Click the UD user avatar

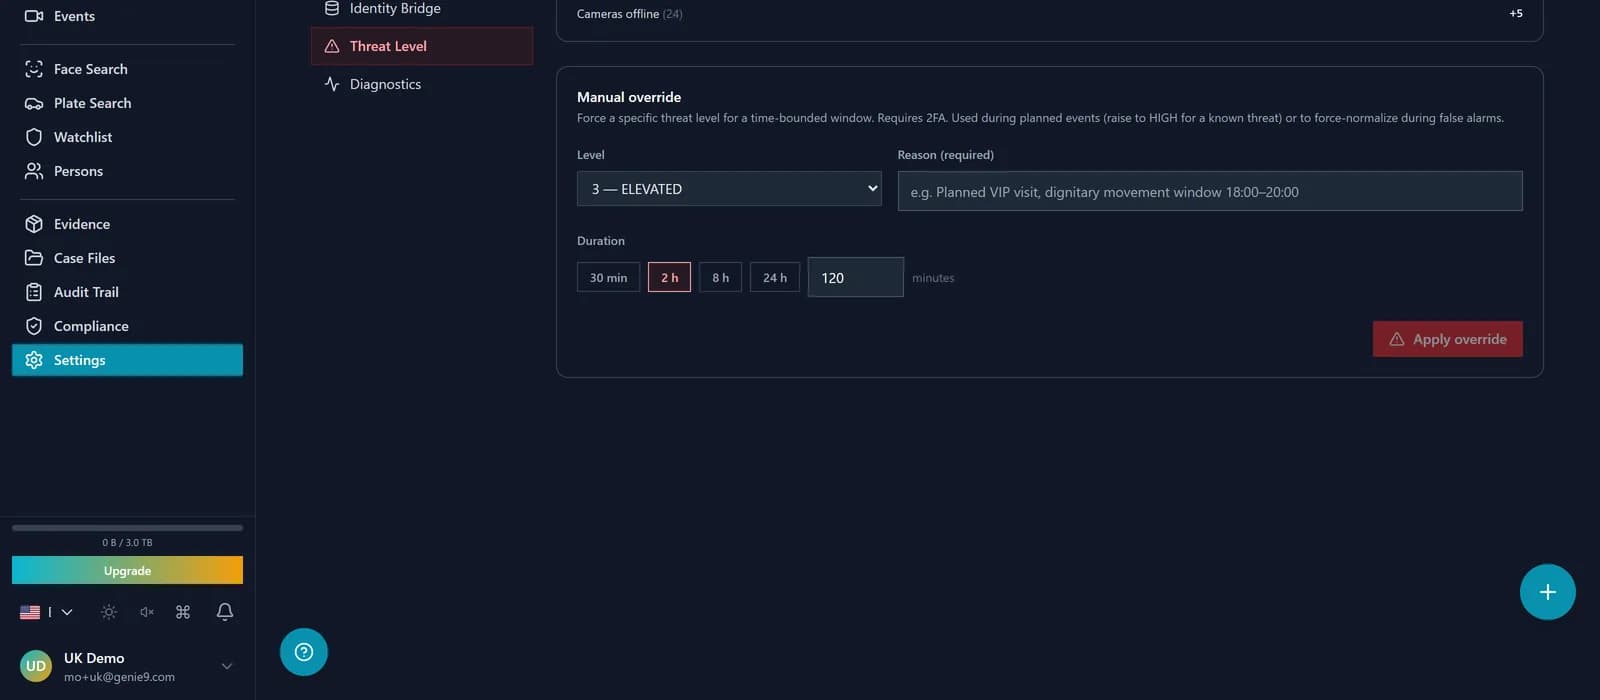point(36,666)
